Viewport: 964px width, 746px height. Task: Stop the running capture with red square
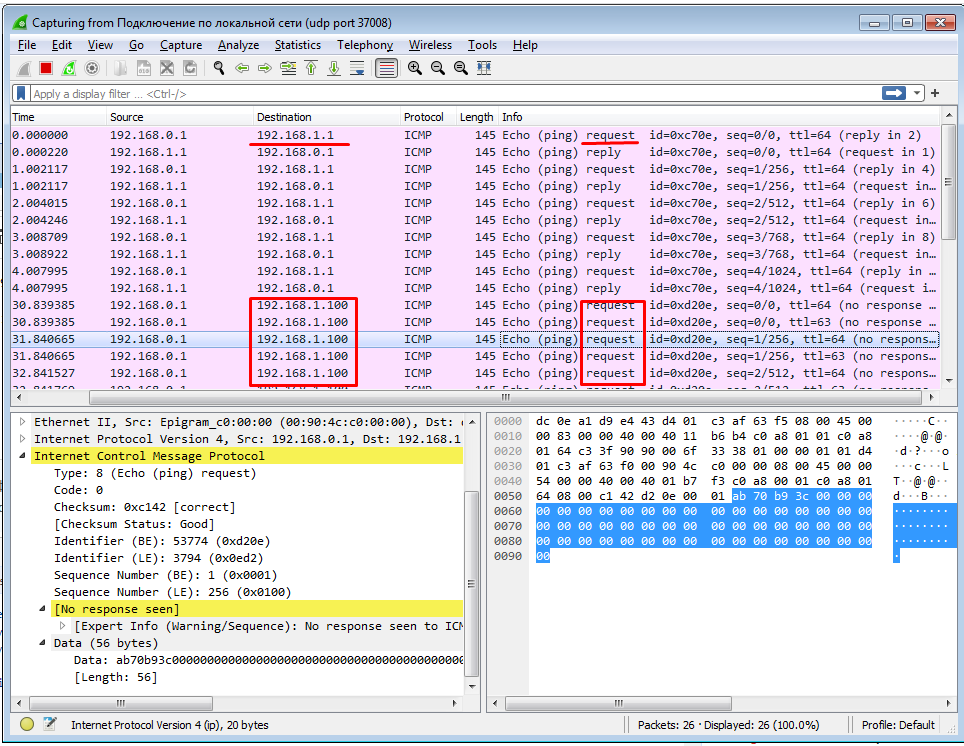pos(46,68)
